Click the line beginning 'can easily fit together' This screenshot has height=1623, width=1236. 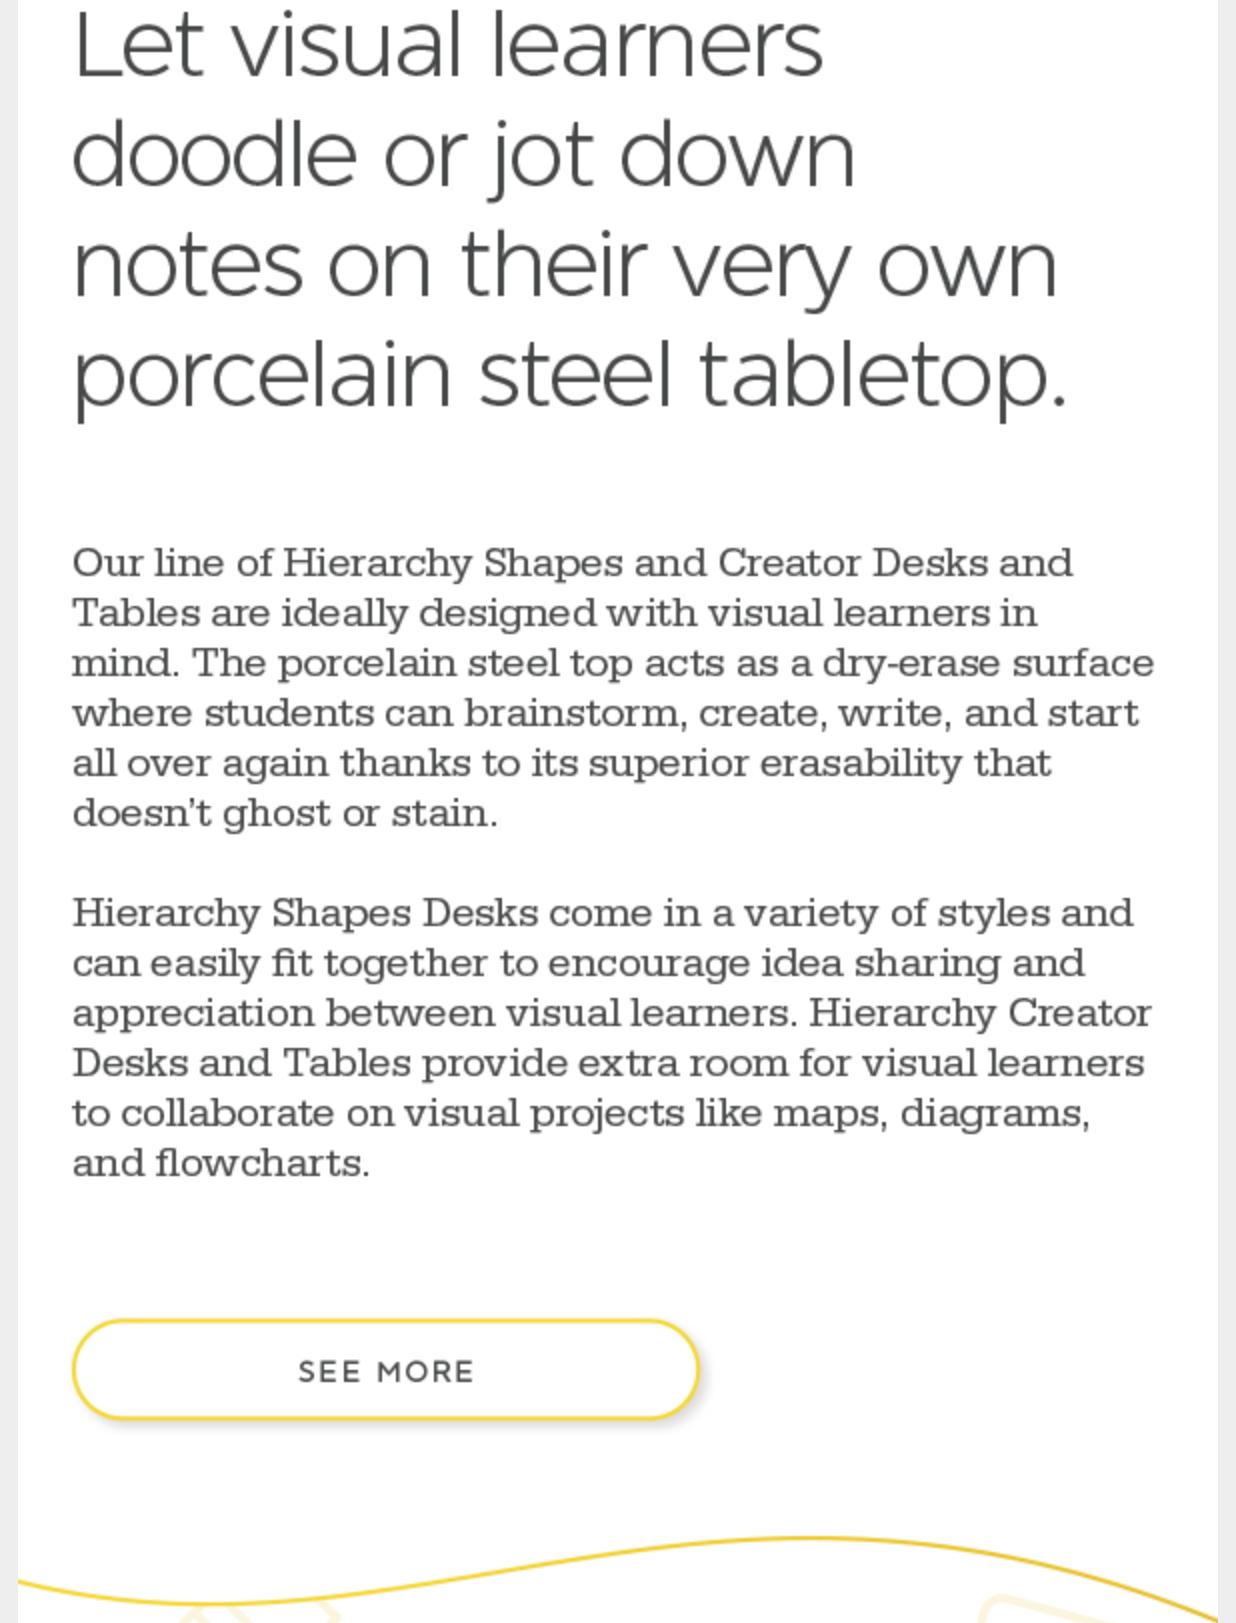click(x=578, y=963)
